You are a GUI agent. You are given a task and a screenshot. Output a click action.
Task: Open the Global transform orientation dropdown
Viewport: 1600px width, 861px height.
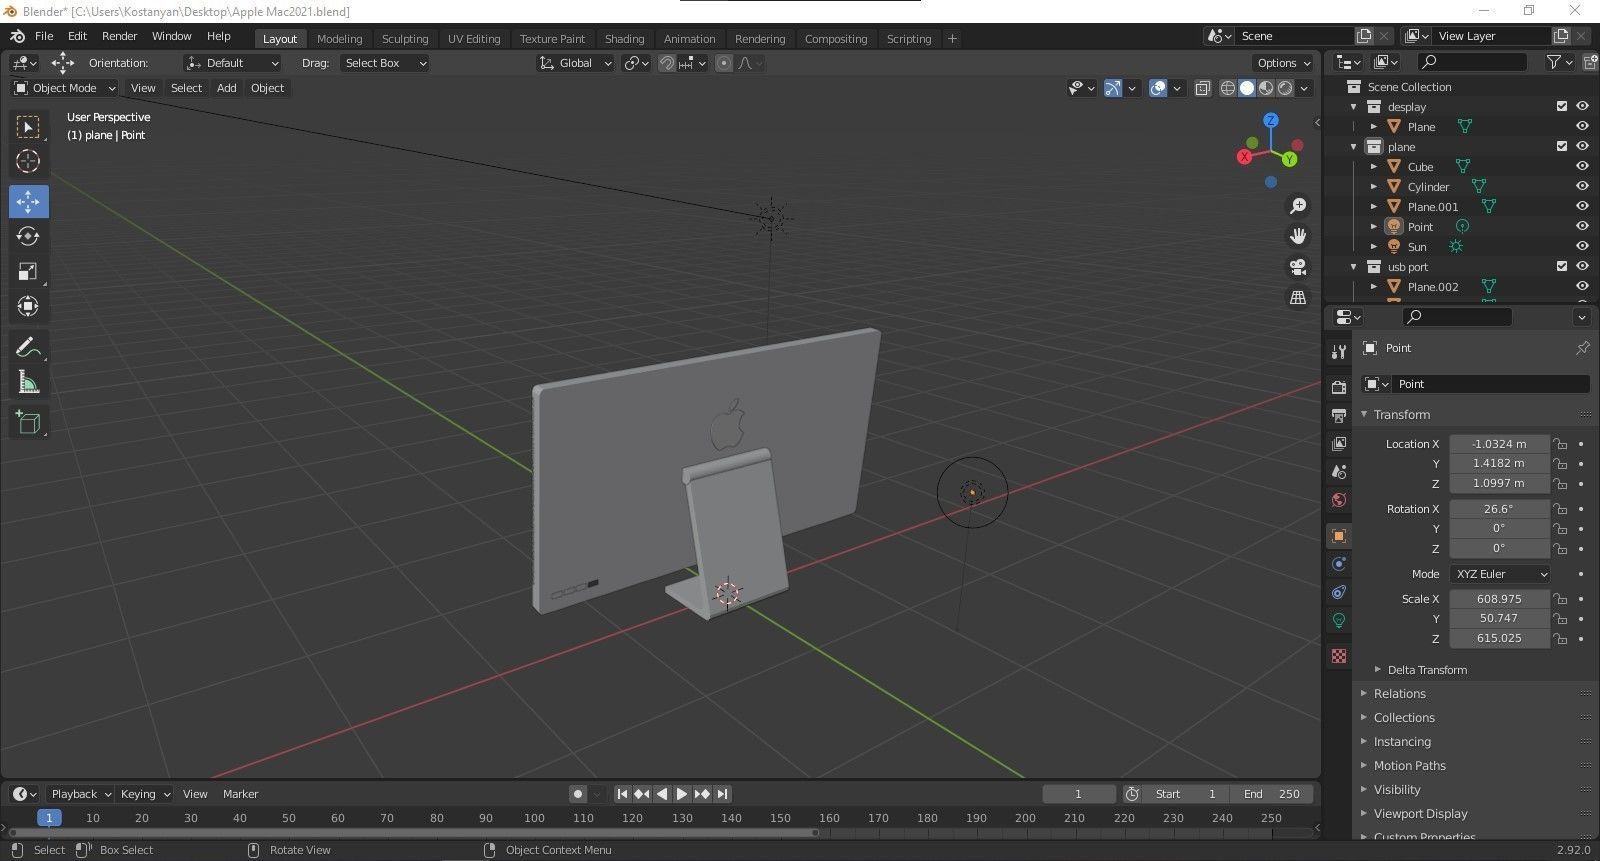pos(575,63)
